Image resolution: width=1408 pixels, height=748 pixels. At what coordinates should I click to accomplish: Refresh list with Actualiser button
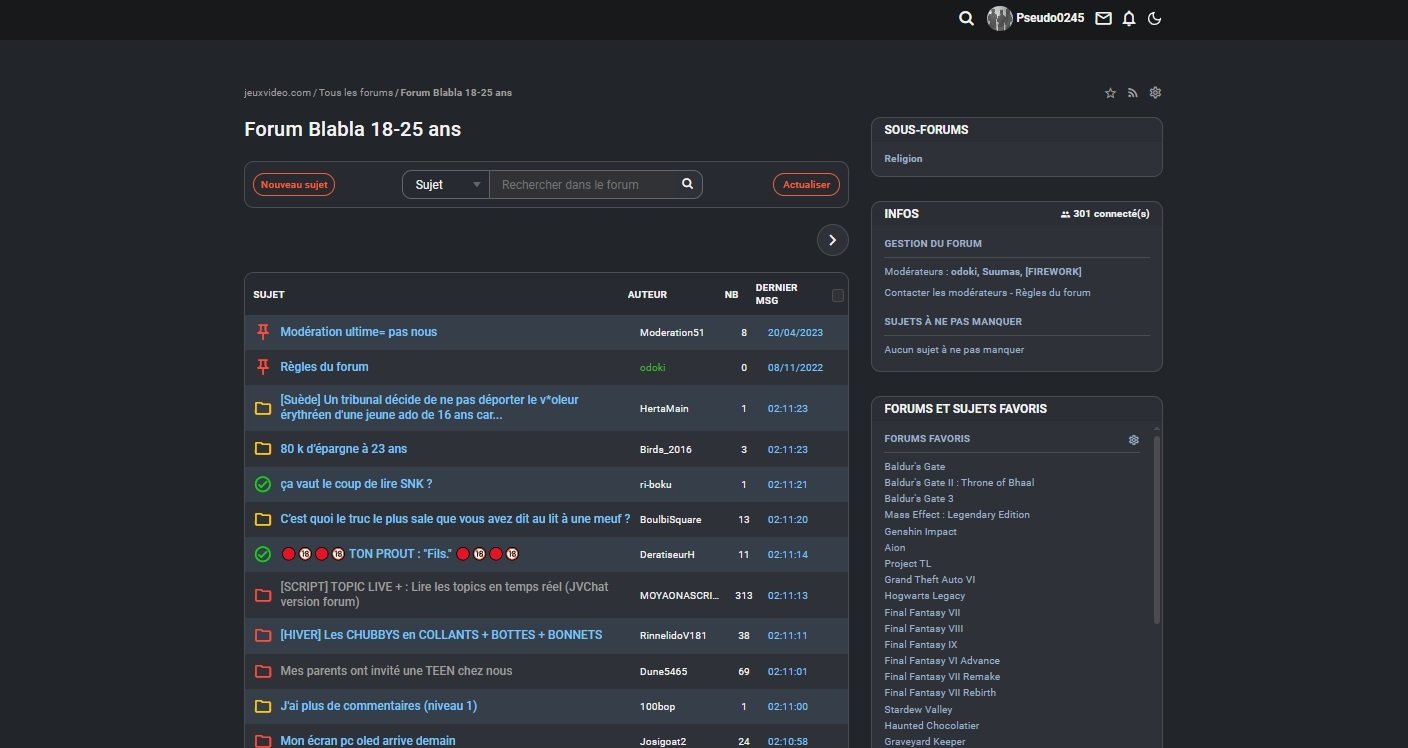coord(806,185)
